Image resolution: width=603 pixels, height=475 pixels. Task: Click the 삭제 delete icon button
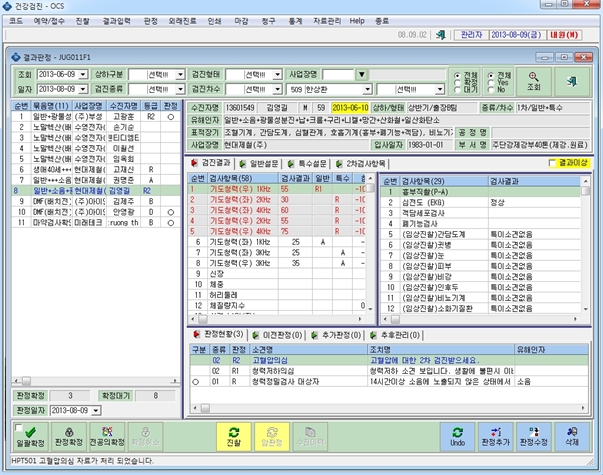click(572, 437)
